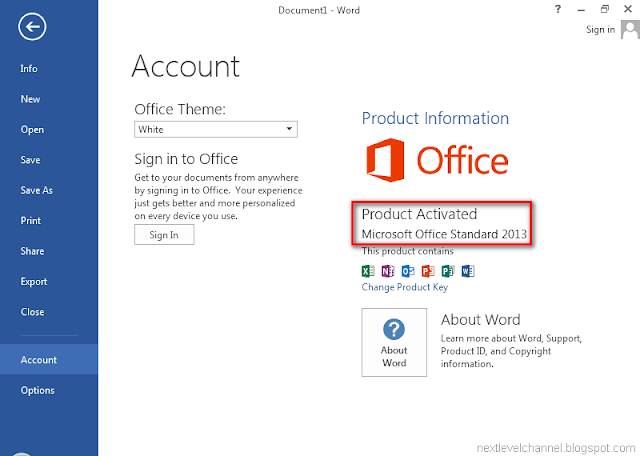Click Change Product Key link
This screenshot has width=640, height=456.
point(404,287)
